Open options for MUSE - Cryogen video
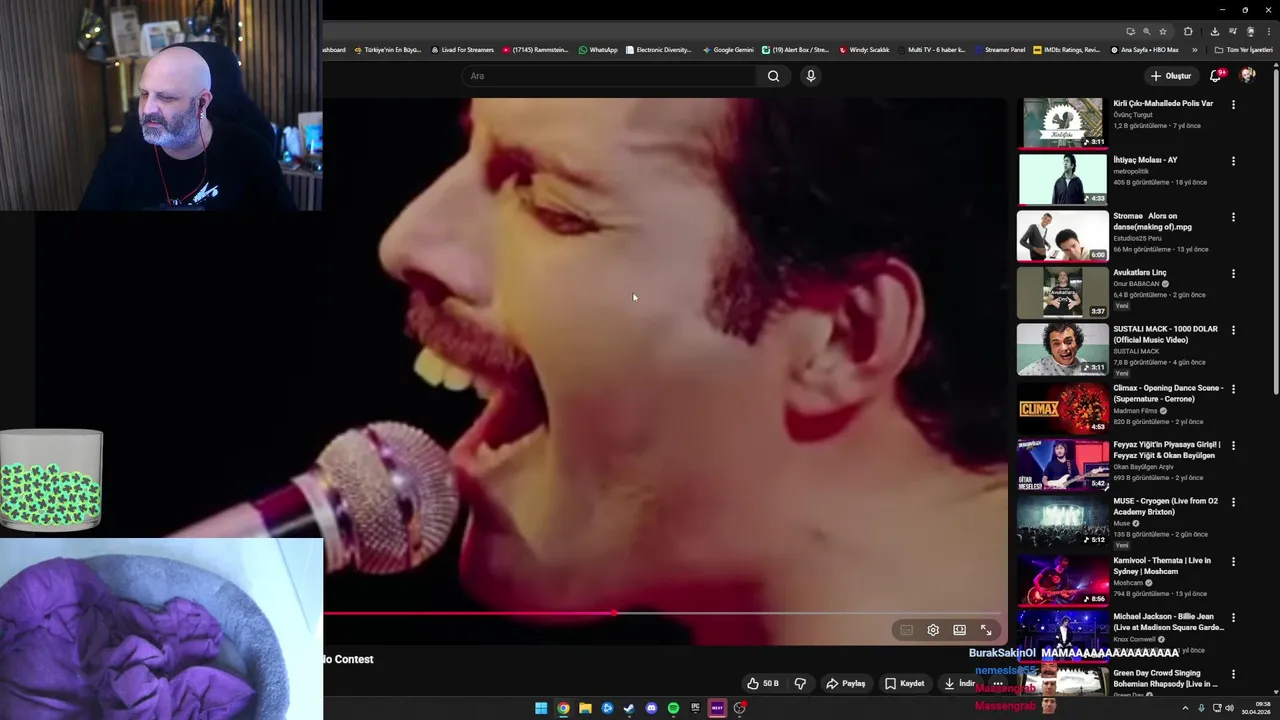This screenshot has width=1280, height=720. pyautogui.click(x=1233, y=502)
